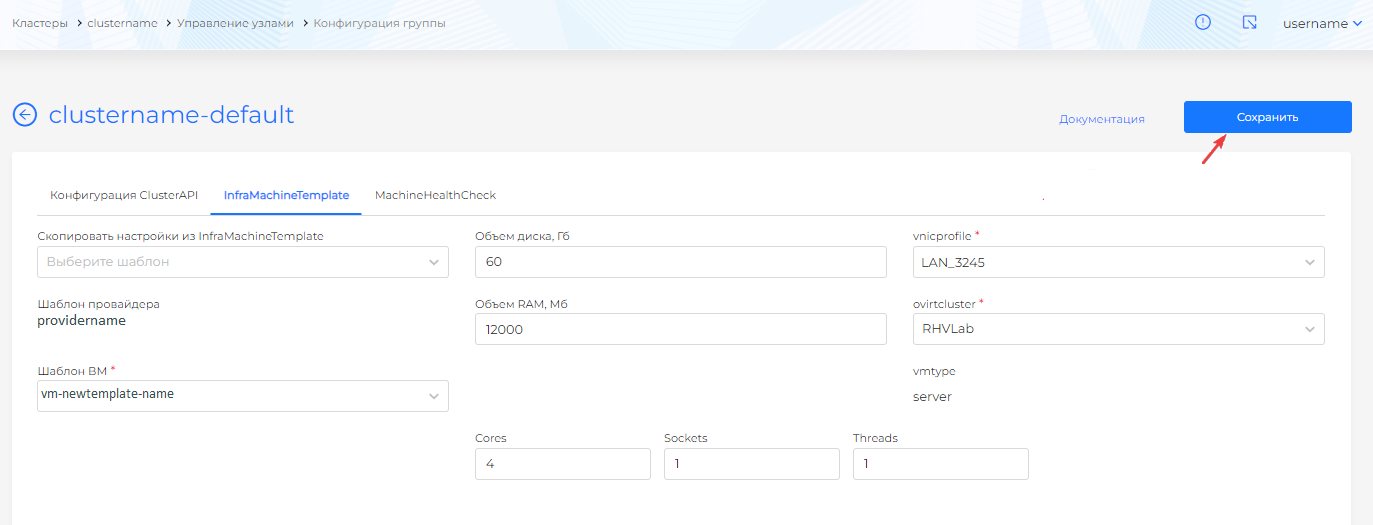The width and height of the screenshot is (1373, 525).
Task: Click the Cores input field
Action: tap(562, 464)
